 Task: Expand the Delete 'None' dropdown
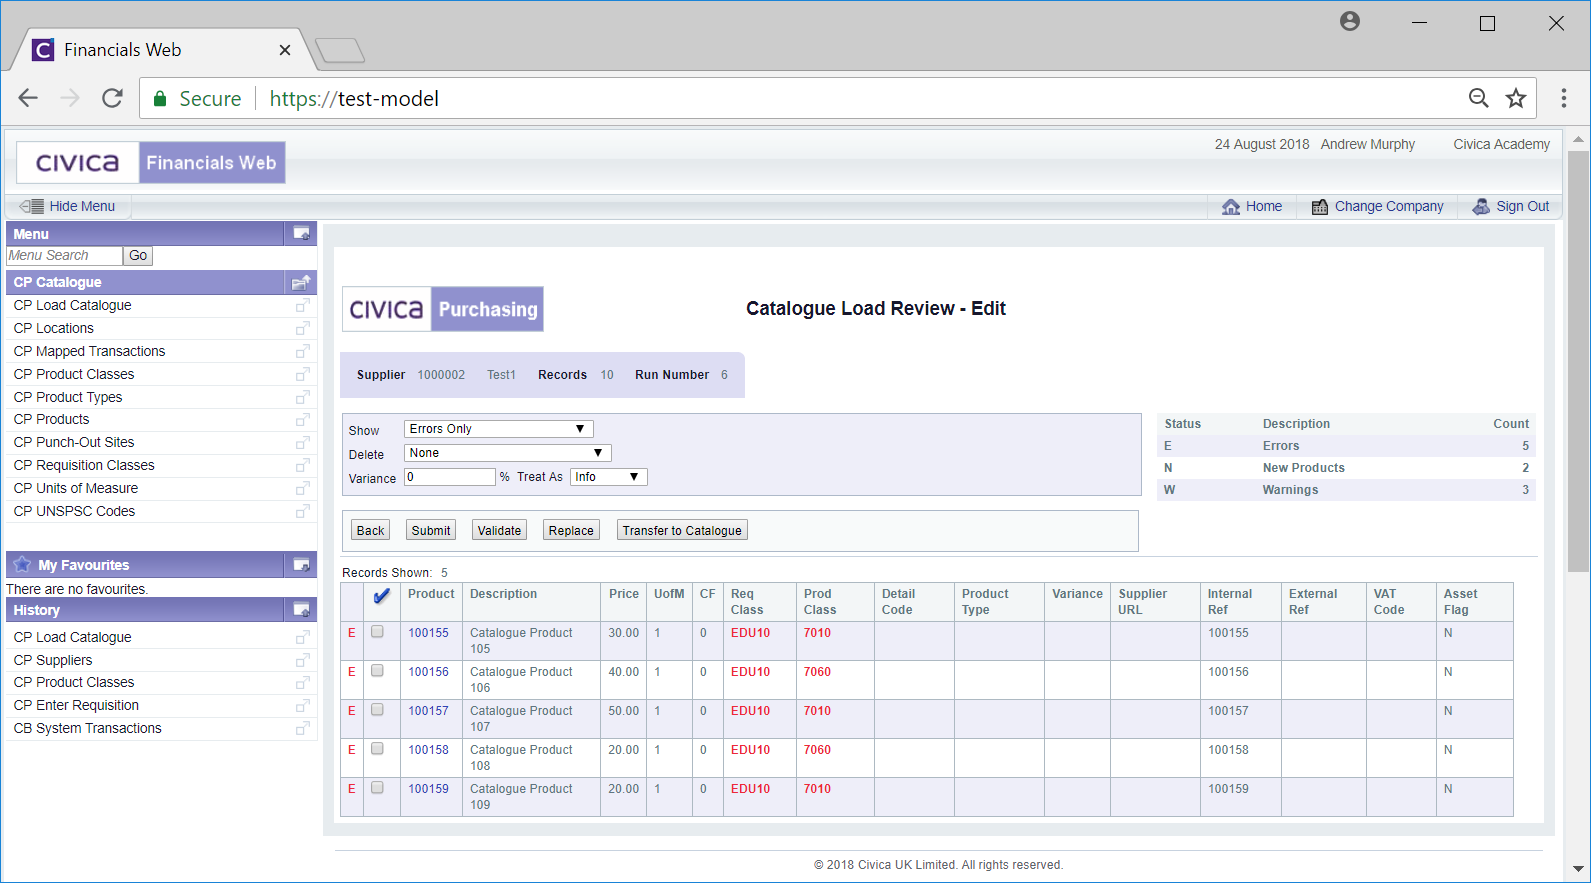point(507,453)
